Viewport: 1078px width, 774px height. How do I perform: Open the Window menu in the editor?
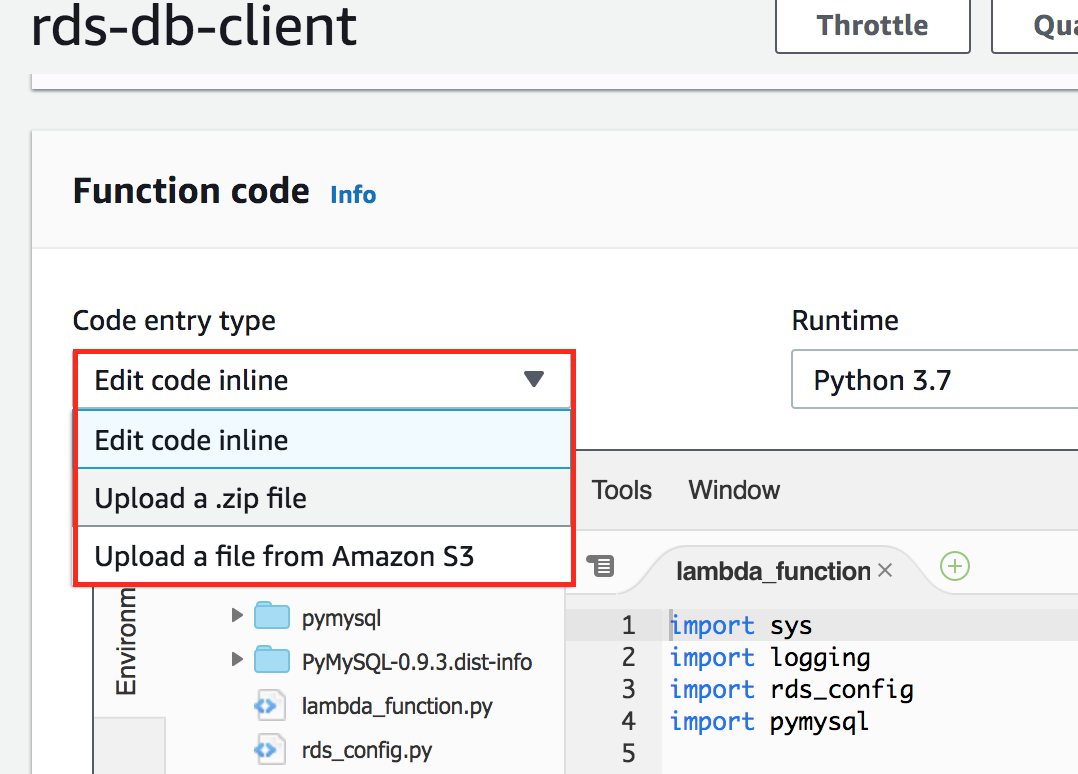(x=734, y=490)
